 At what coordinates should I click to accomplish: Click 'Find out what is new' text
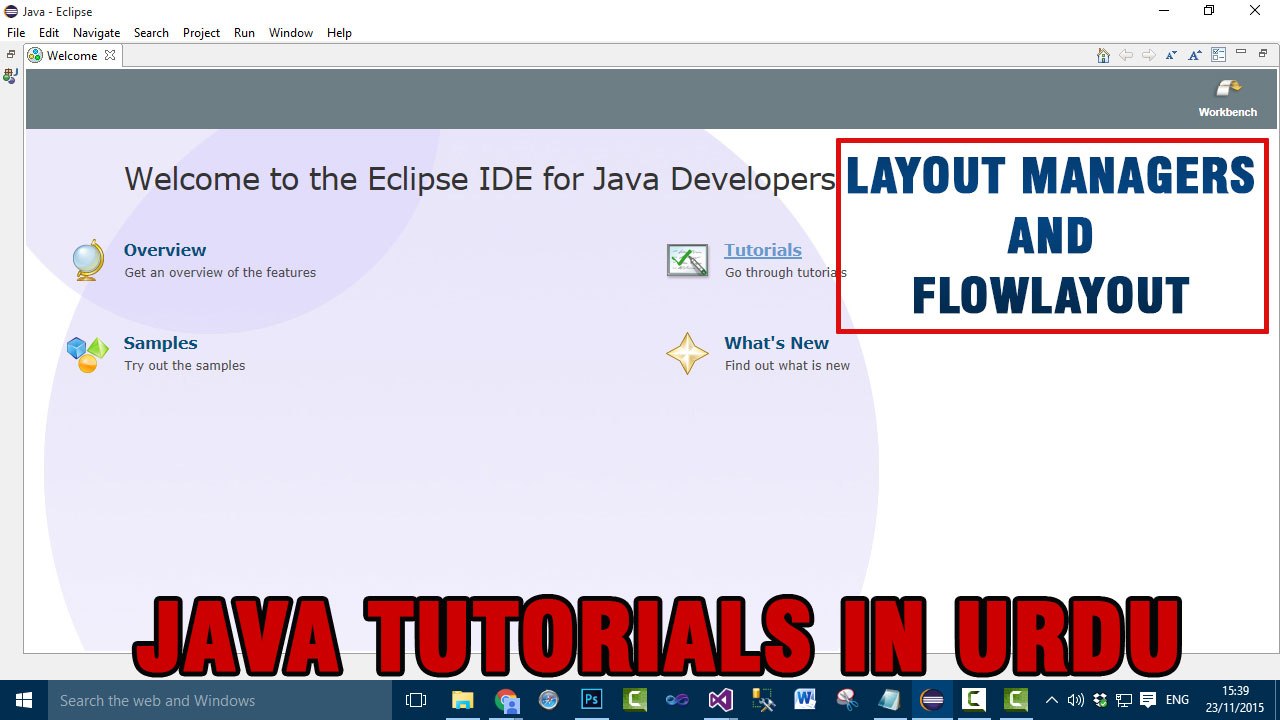pos(787,365)
